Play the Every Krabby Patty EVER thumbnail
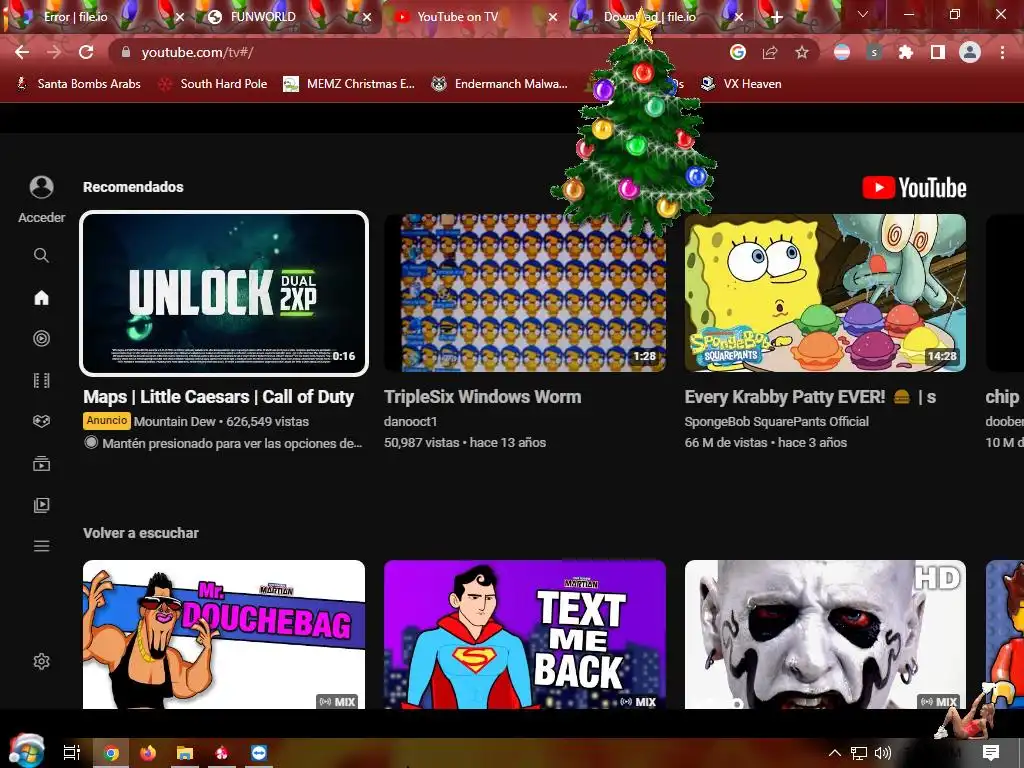The width and height of the screenshot is (1024, 768). pos(825,293)
